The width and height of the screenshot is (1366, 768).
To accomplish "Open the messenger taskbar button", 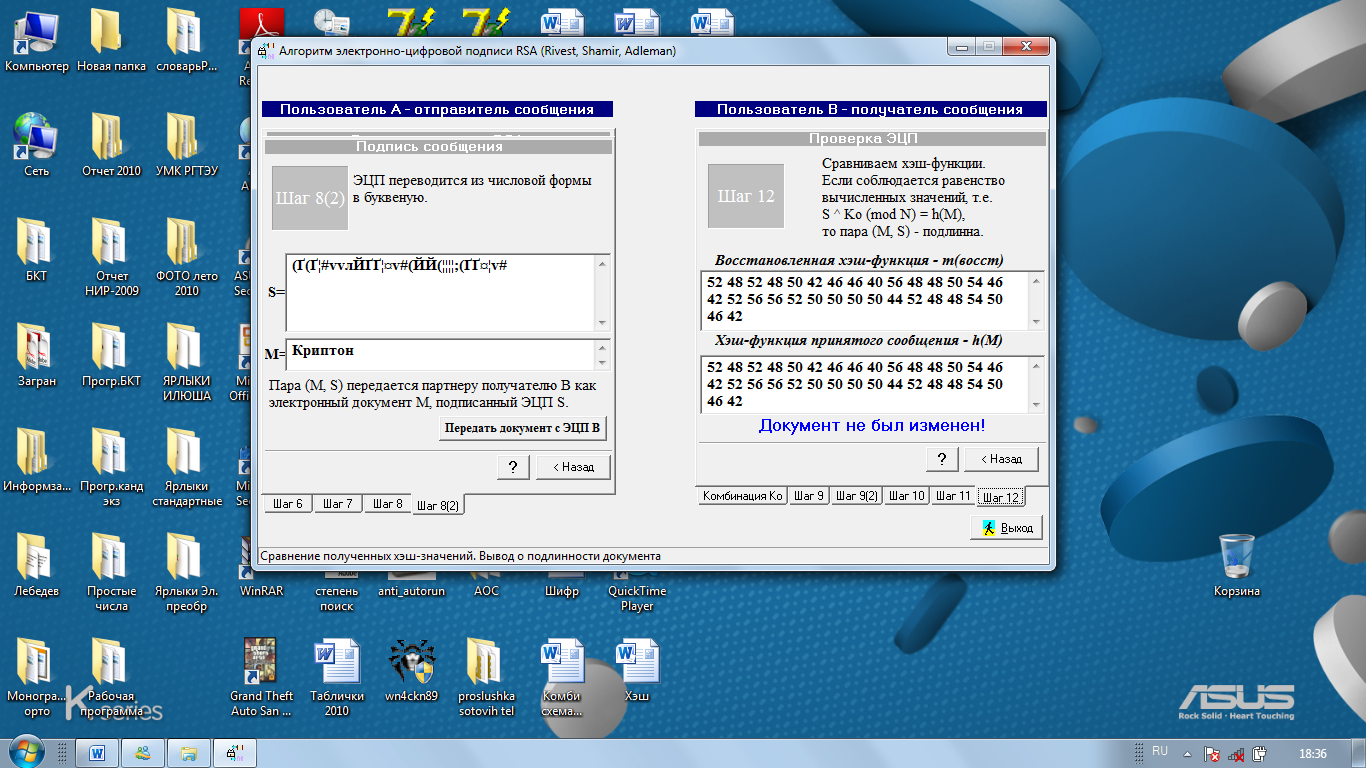I will pos(143,752).
